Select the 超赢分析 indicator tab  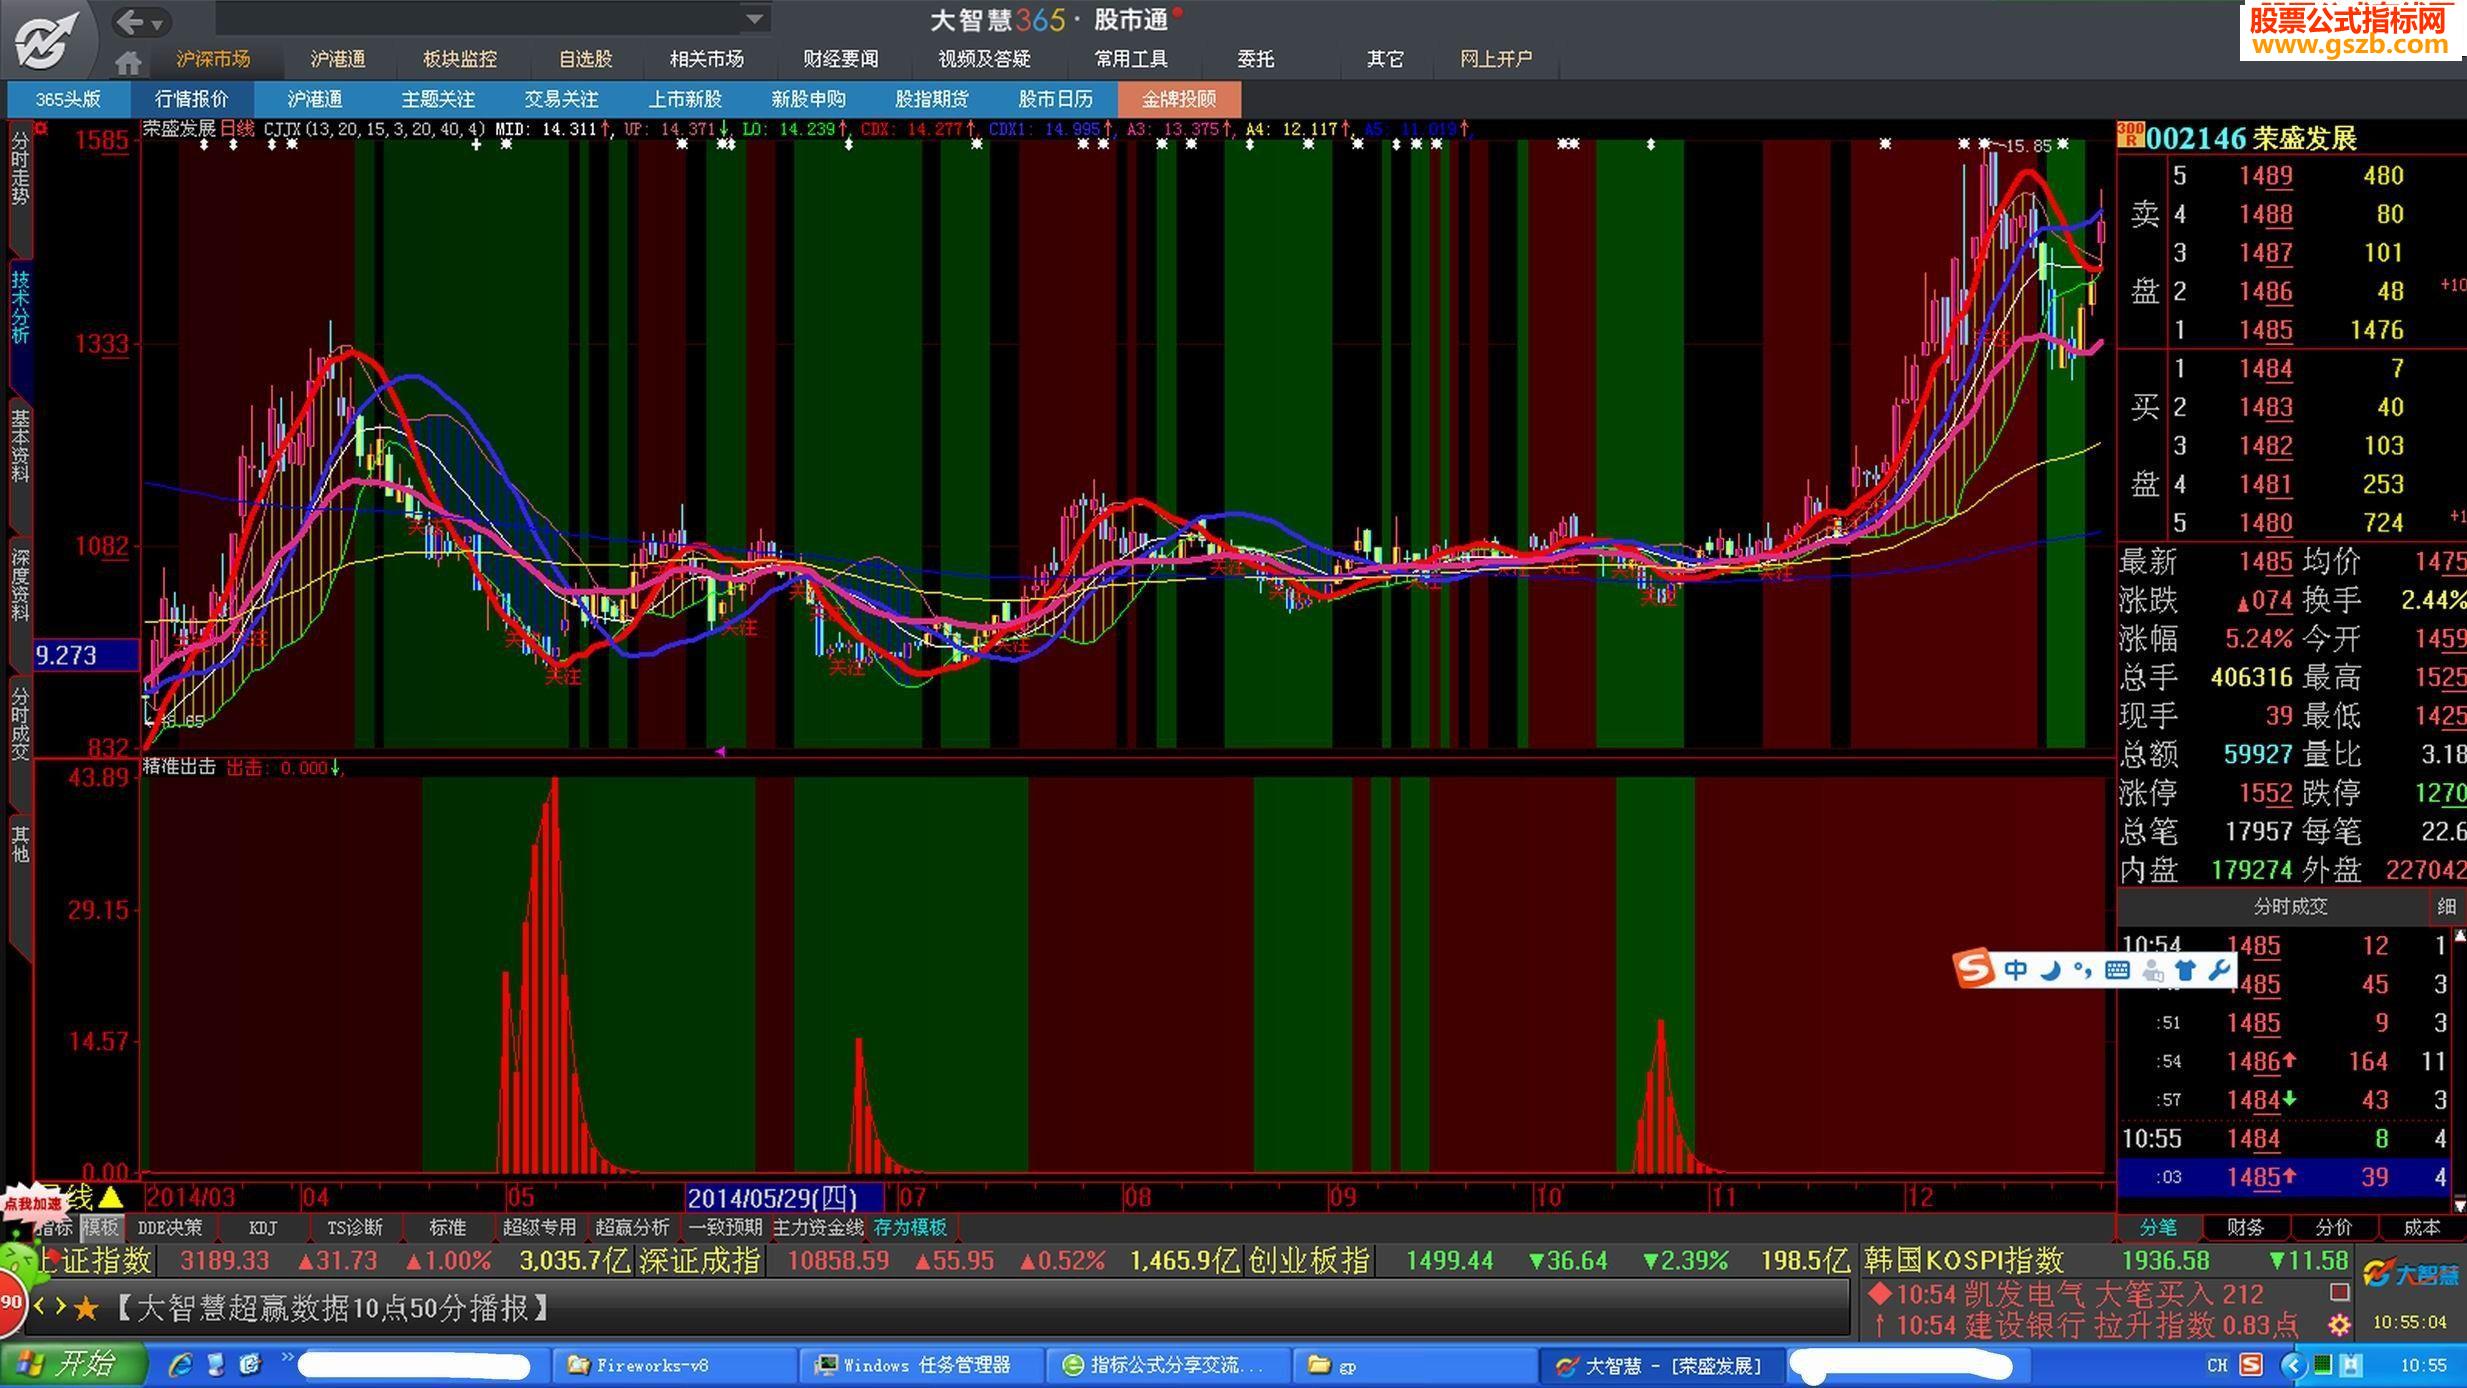[x=633, y=1227]
